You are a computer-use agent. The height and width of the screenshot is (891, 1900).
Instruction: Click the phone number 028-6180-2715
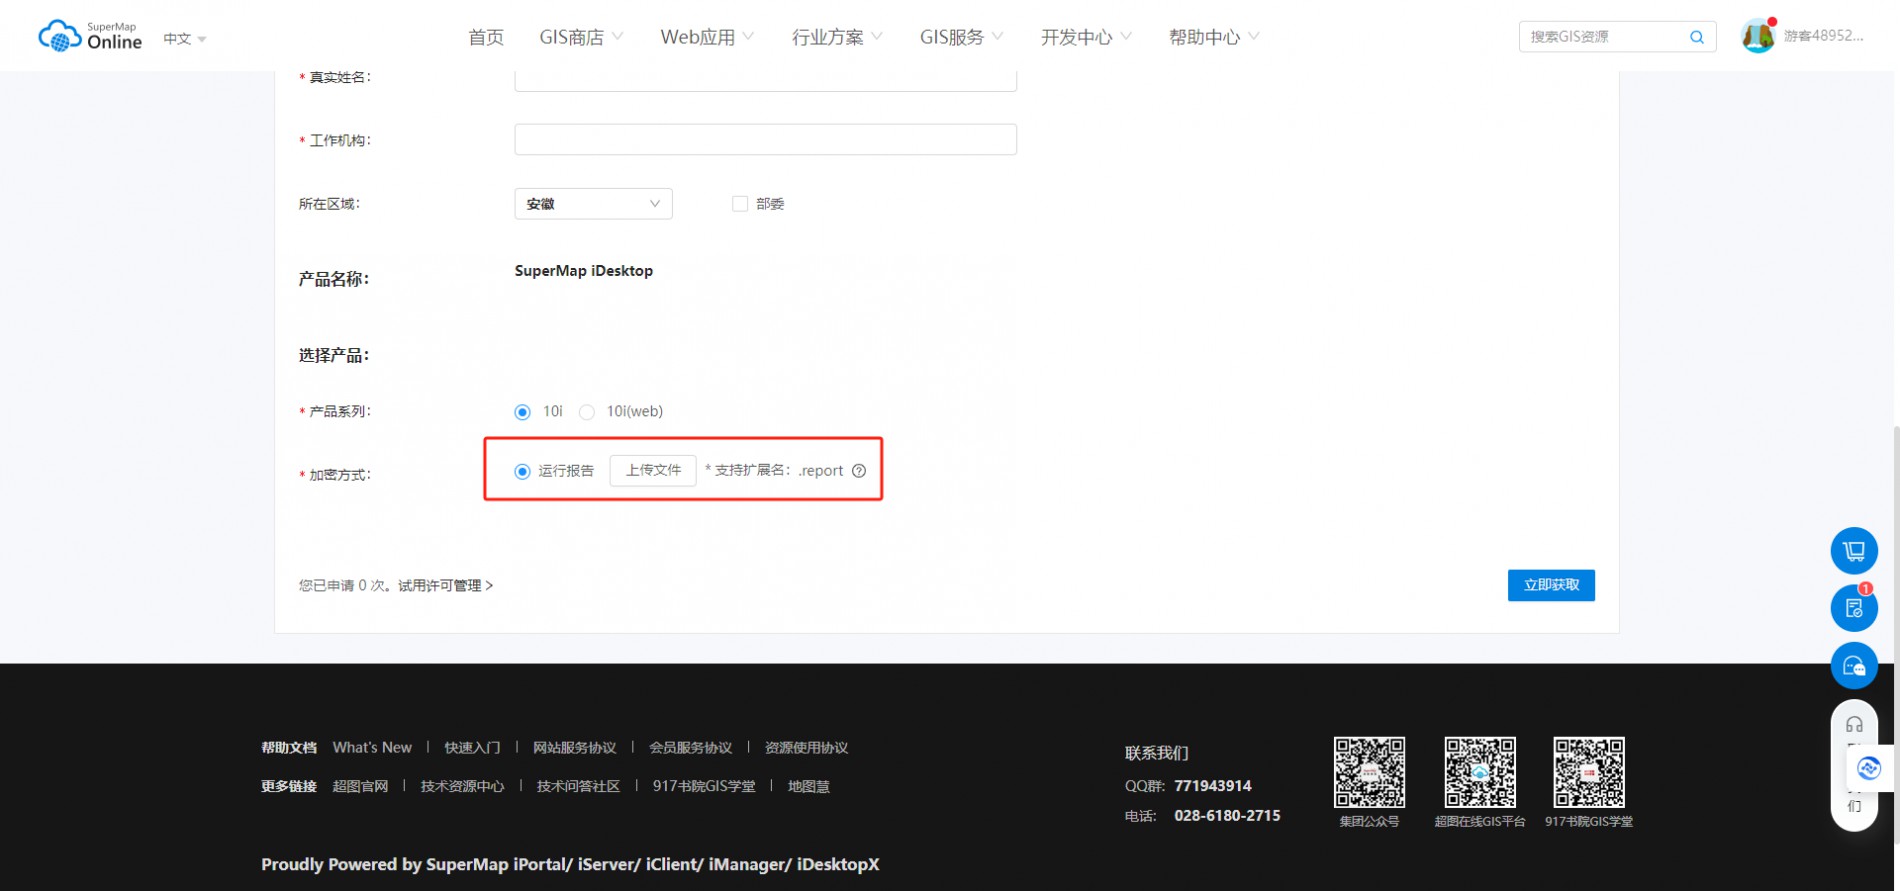point(1227,816)
